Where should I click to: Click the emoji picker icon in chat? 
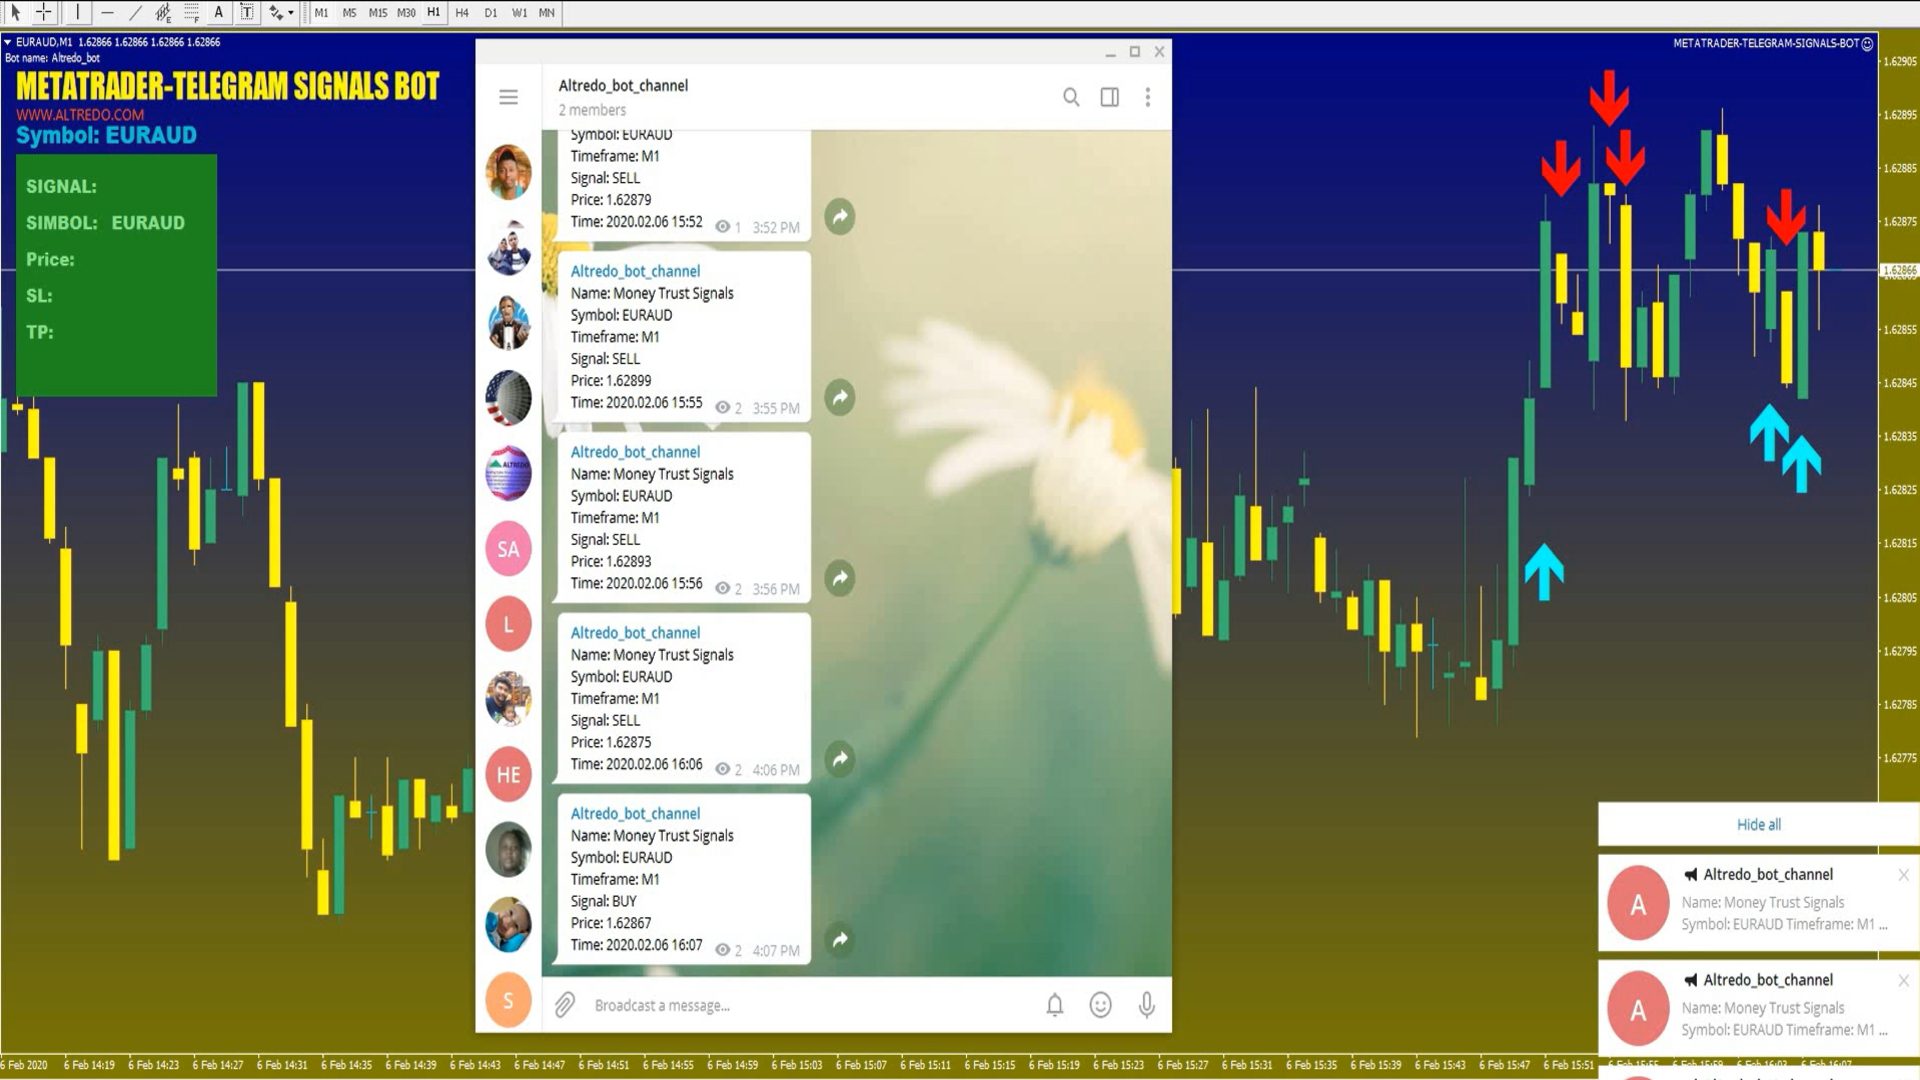[1100, 1005]
